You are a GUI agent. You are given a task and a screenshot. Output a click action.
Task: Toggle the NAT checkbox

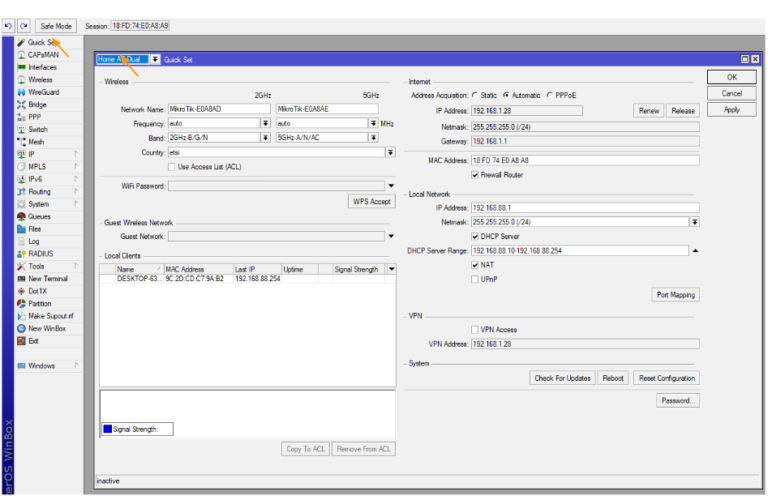pos(475,265)
